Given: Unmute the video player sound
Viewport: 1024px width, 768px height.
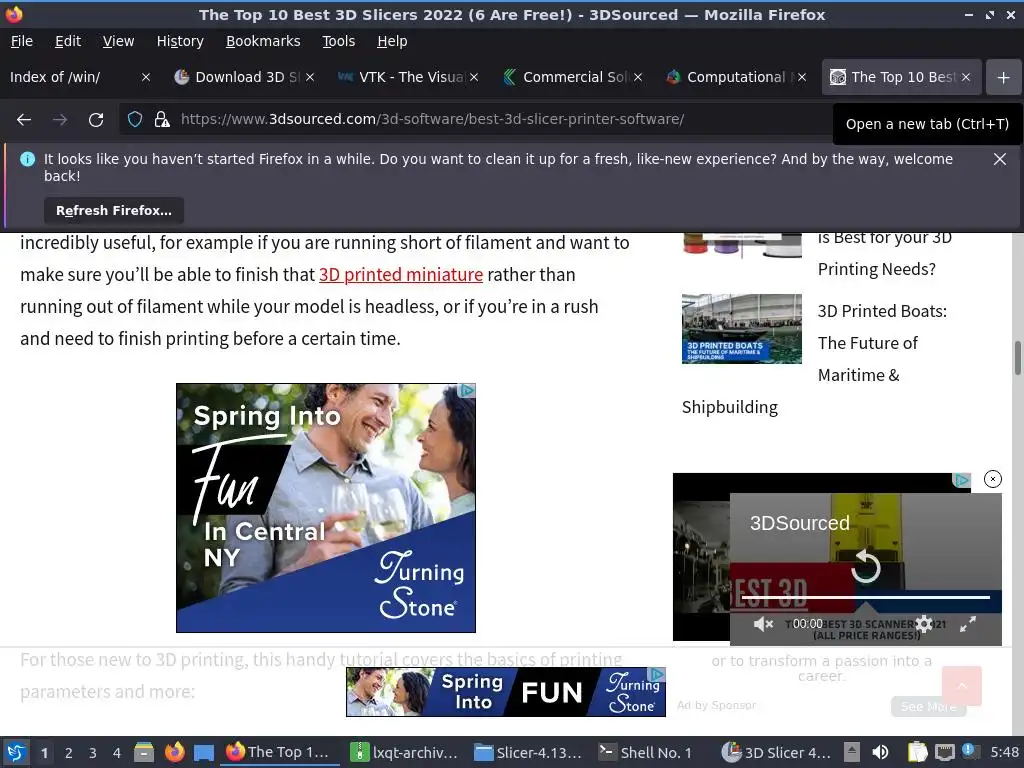Looking at the screenshot, I should (x=763, y=624).
